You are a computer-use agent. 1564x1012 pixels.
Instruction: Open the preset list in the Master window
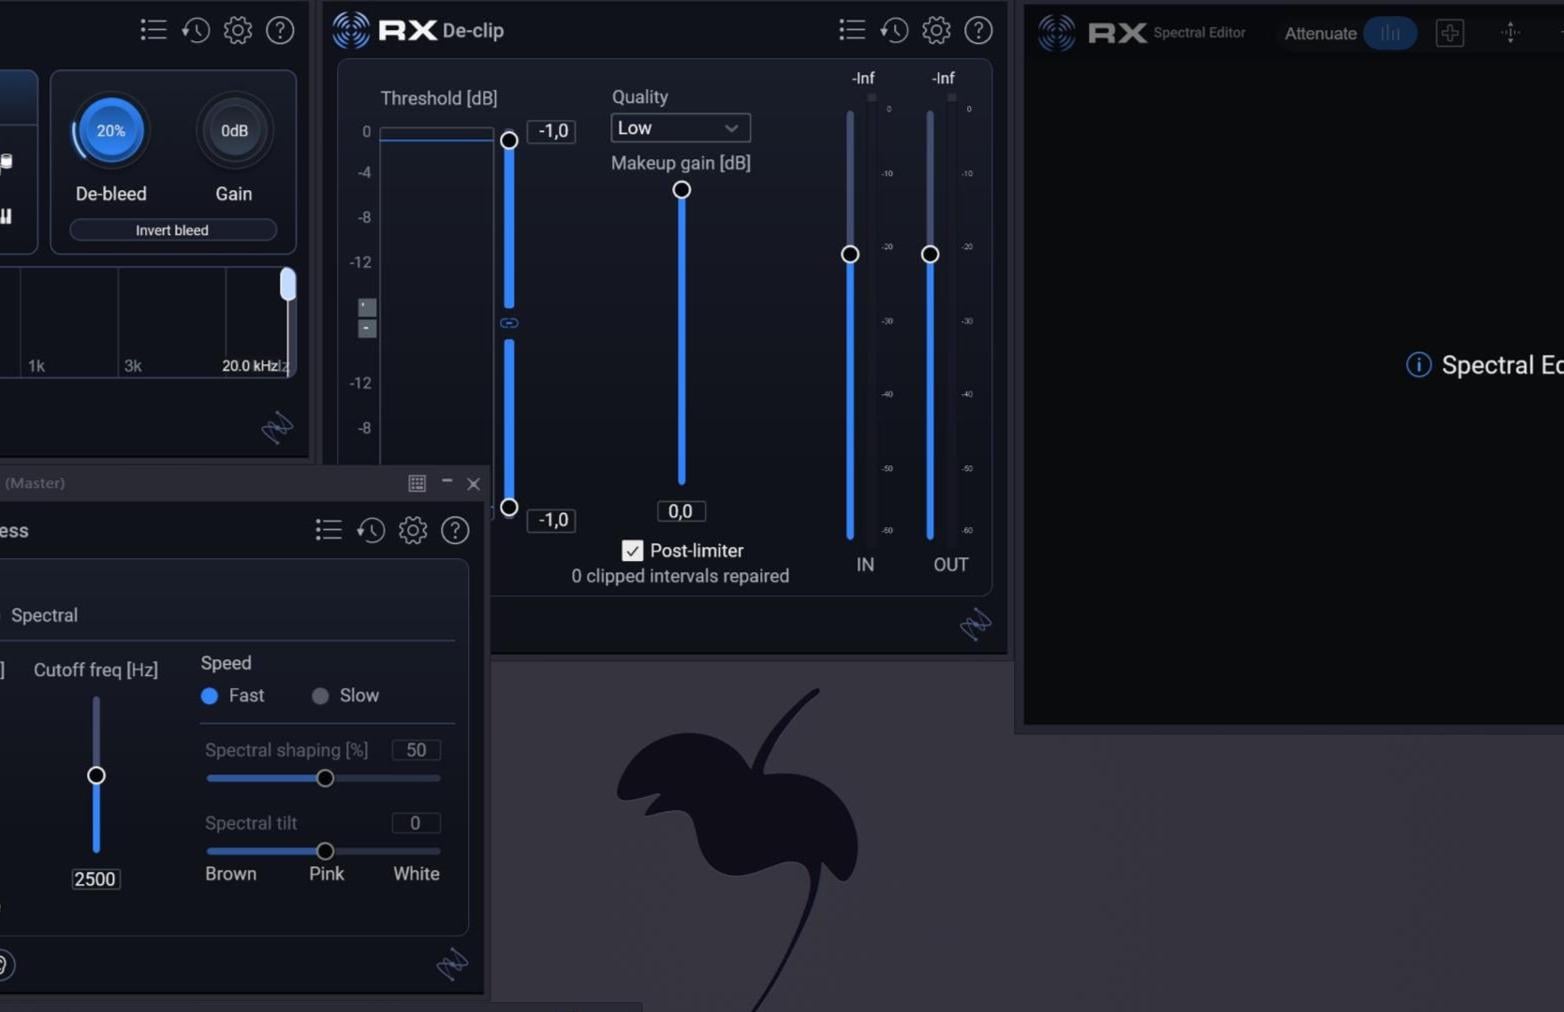(328, 530)
